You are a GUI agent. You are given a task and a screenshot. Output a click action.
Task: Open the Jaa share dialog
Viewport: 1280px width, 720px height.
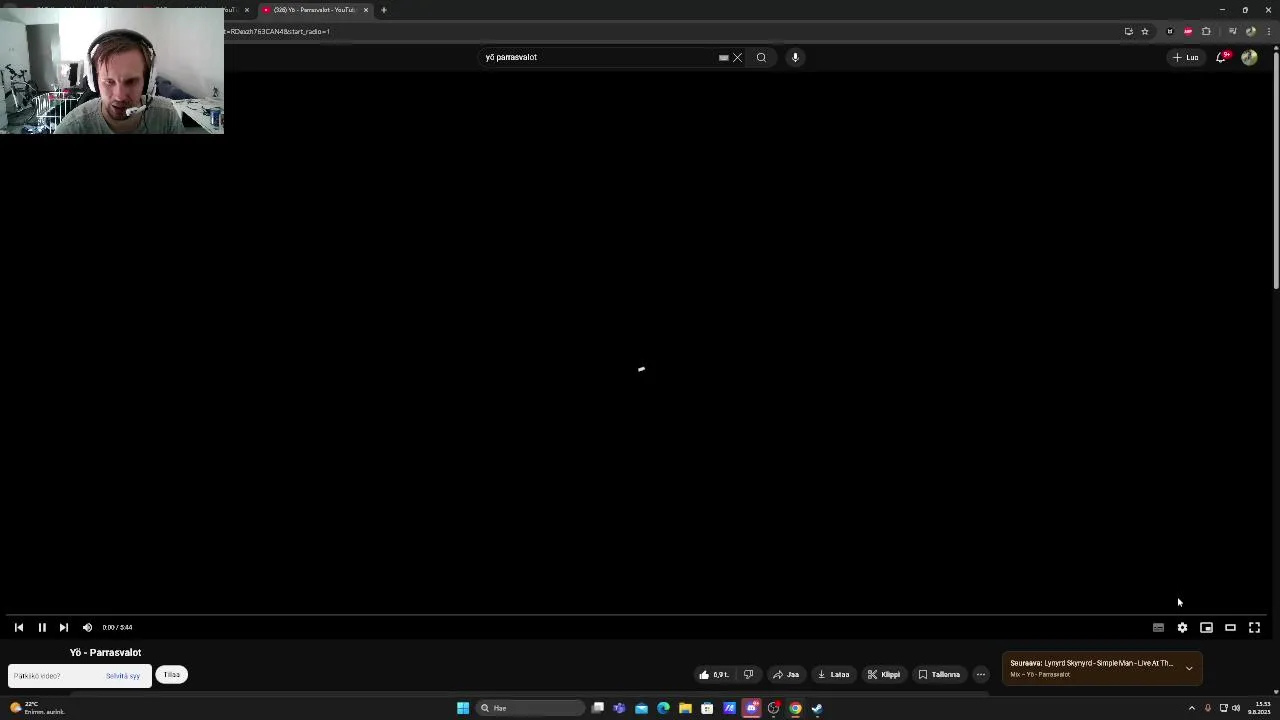[x=786, y=674]
